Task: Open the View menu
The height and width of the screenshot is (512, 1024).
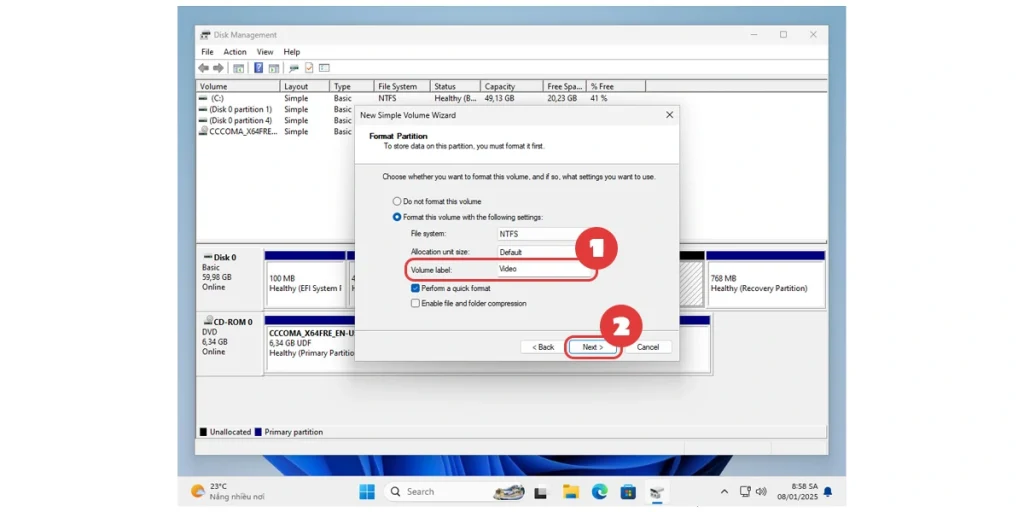Action: (x=265, y=52)
